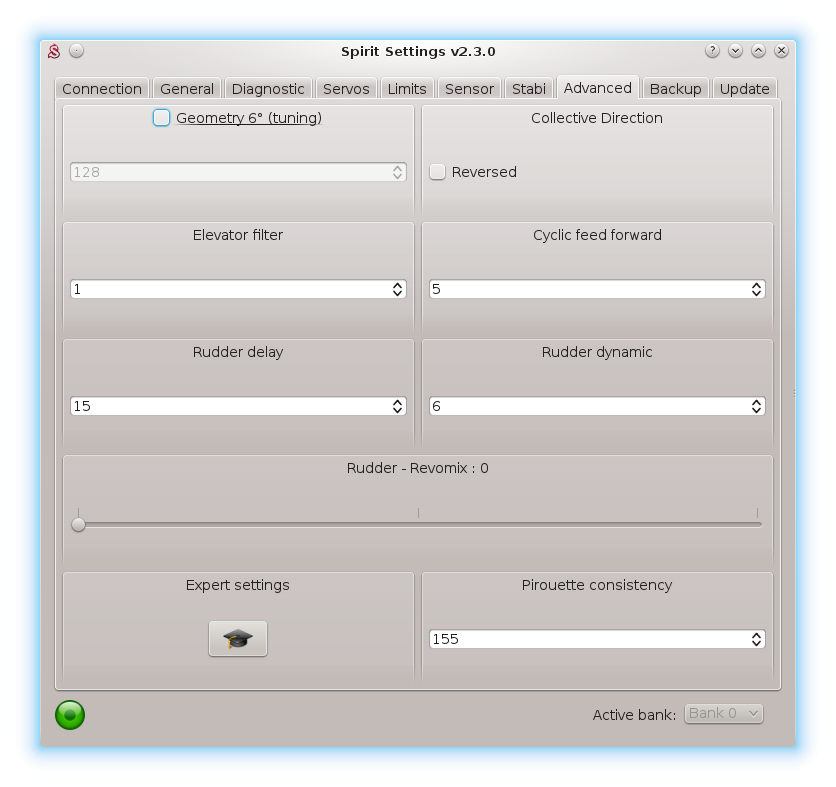Select the Stabi tab
836x787 pixels.
528,89
